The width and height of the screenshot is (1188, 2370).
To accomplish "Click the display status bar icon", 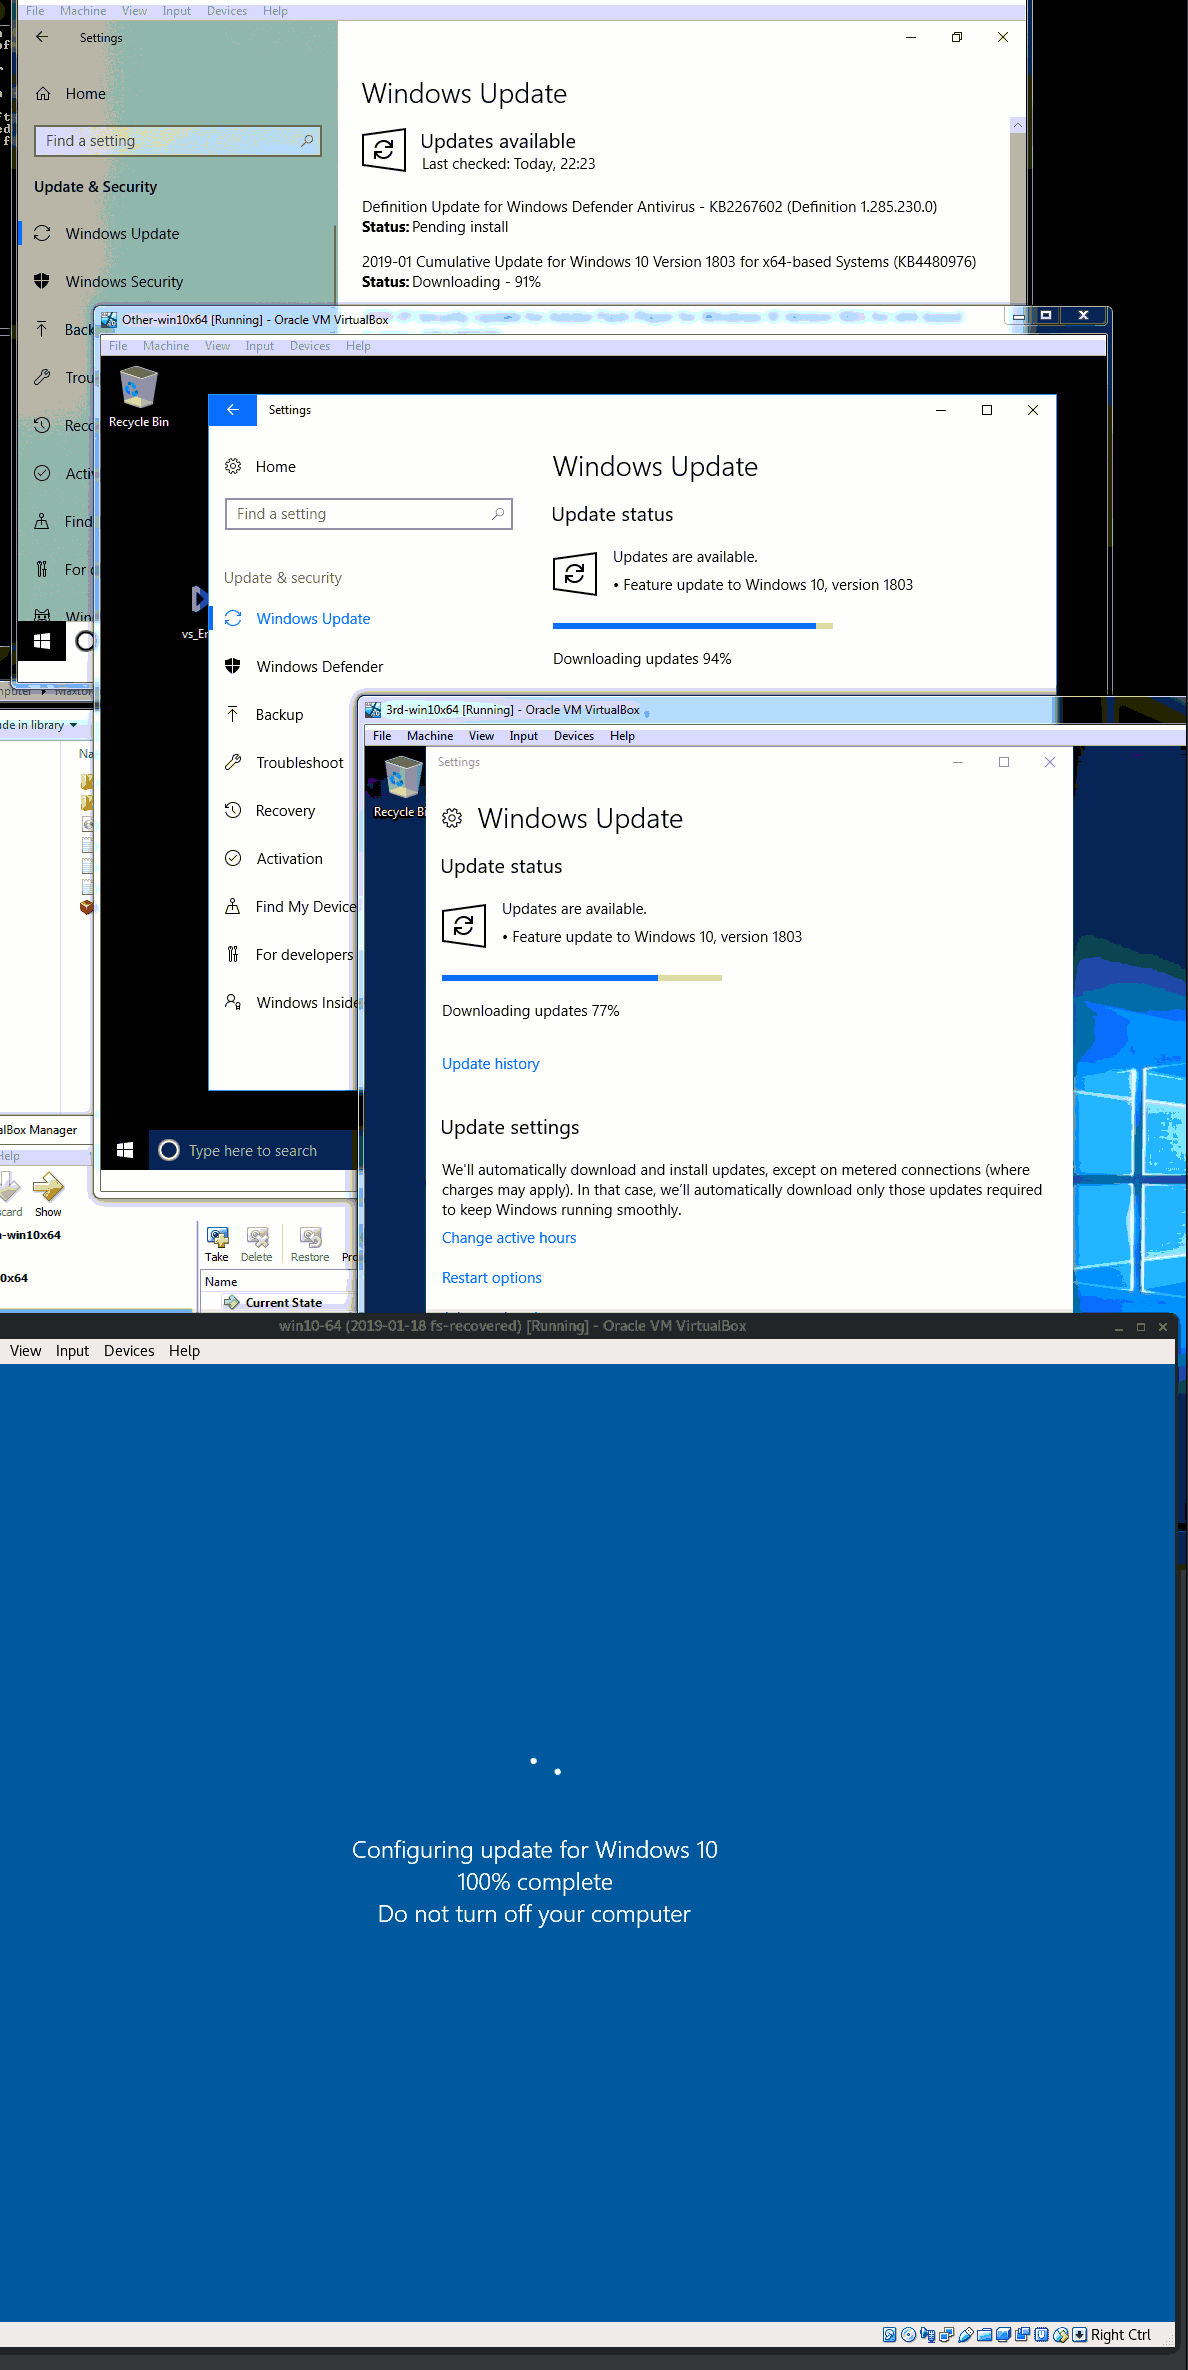I will click(x=1003, y=2335).
